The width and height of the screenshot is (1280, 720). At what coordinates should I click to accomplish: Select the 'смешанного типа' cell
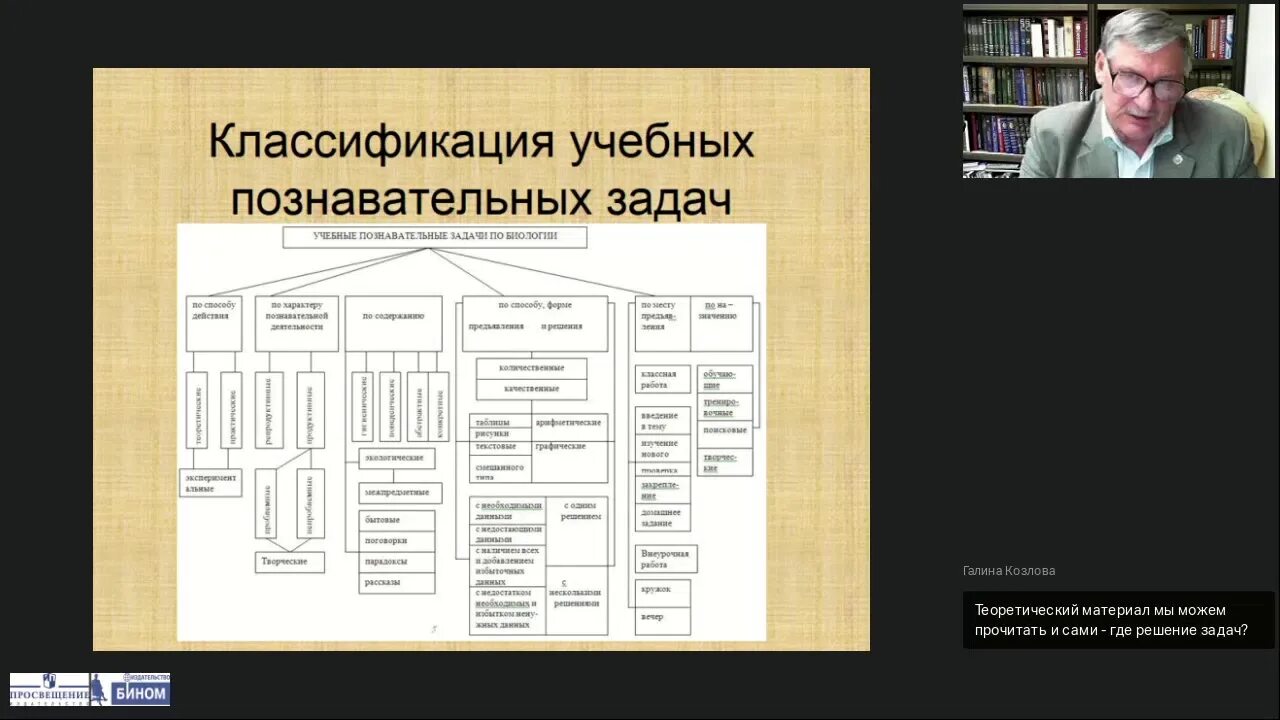click(x=500, y=468)
